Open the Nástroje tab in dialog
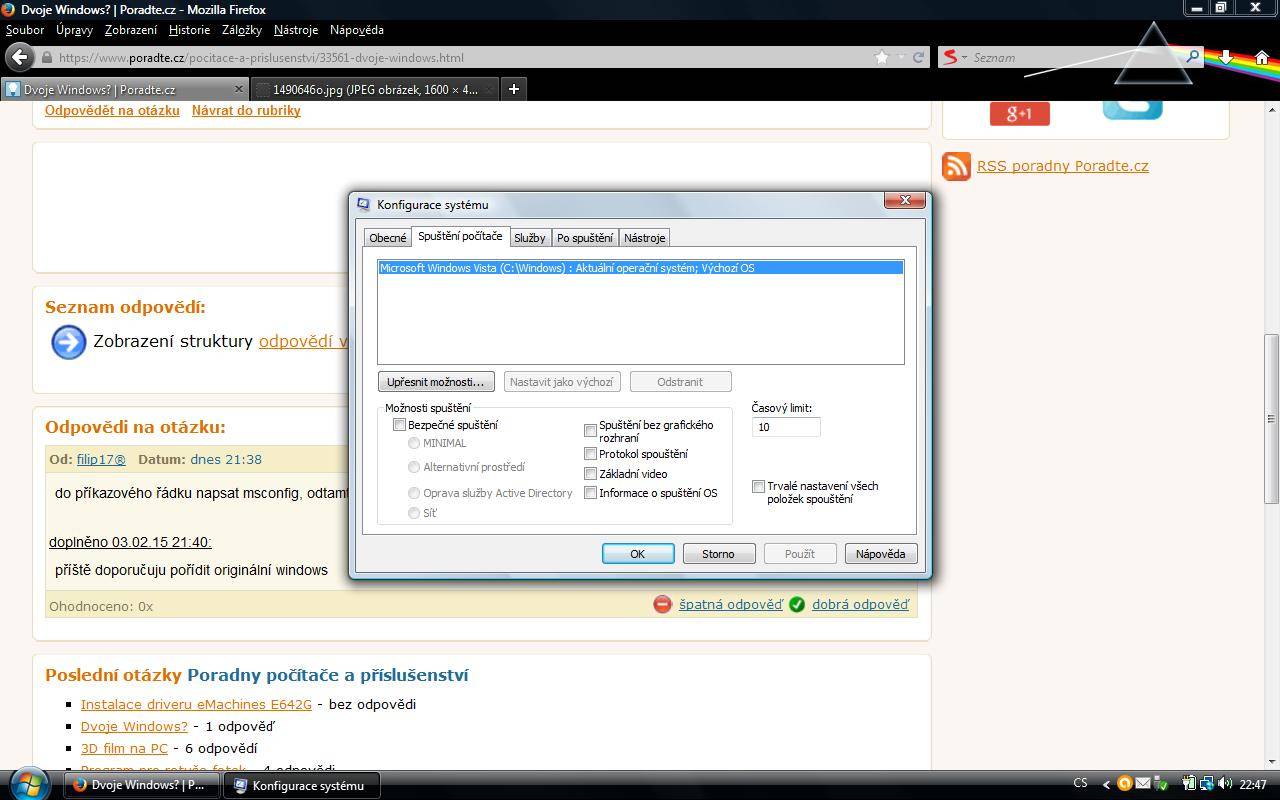 pyautogui.click(x=644, y=238)
